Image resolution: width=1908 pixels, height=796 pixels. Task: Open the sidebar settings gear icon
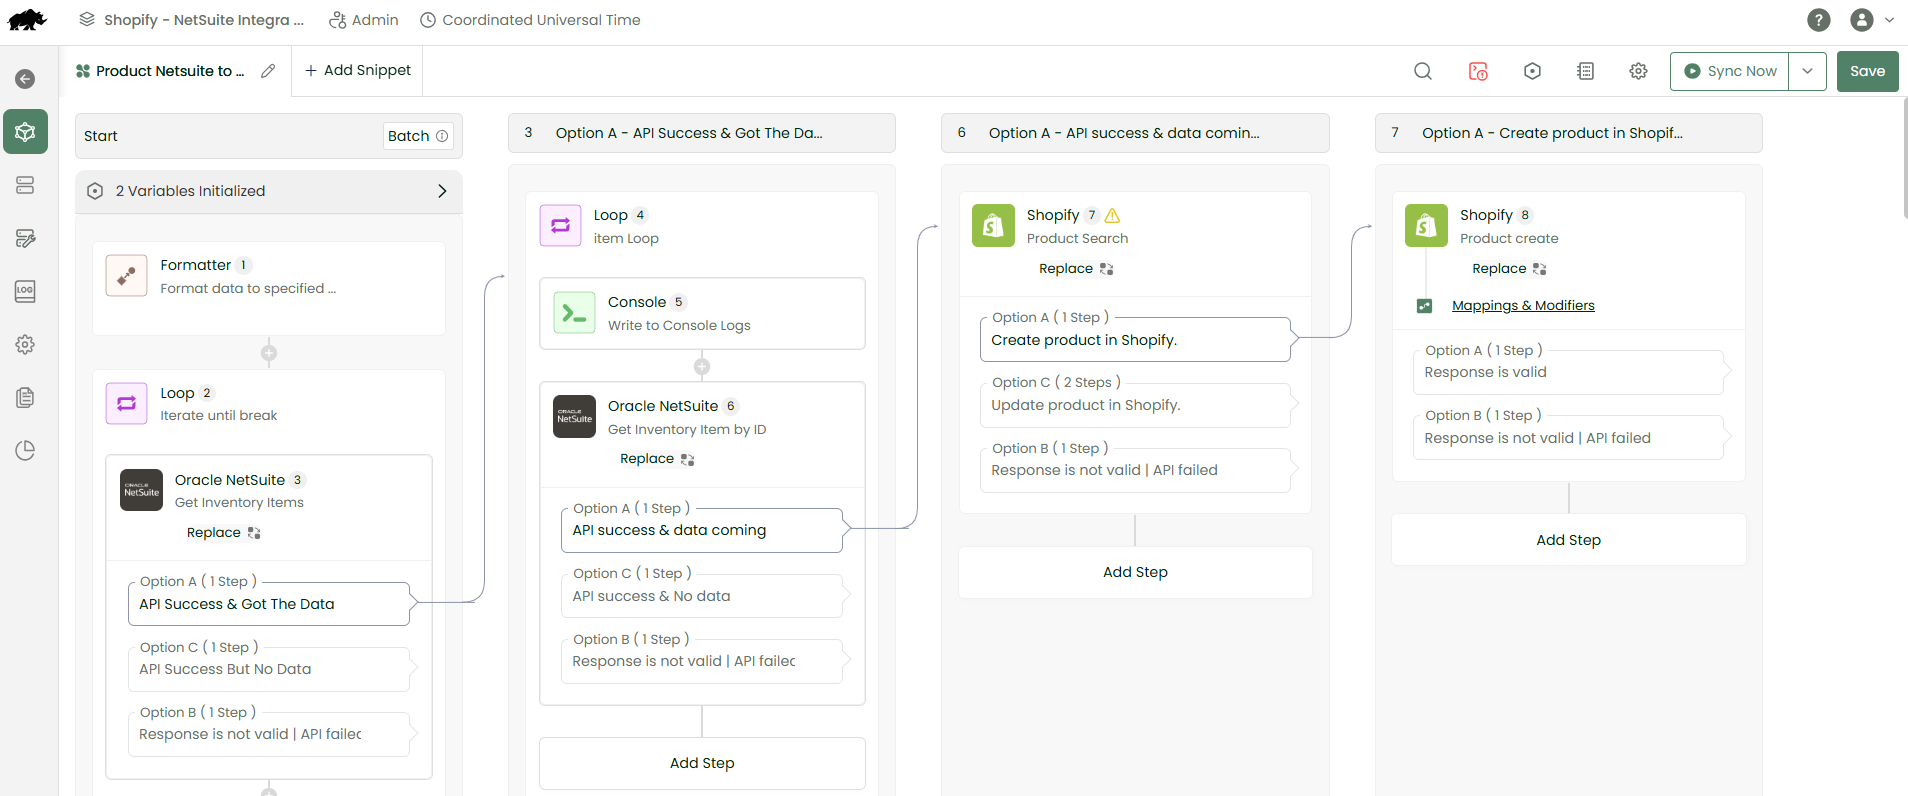(26, 344)
